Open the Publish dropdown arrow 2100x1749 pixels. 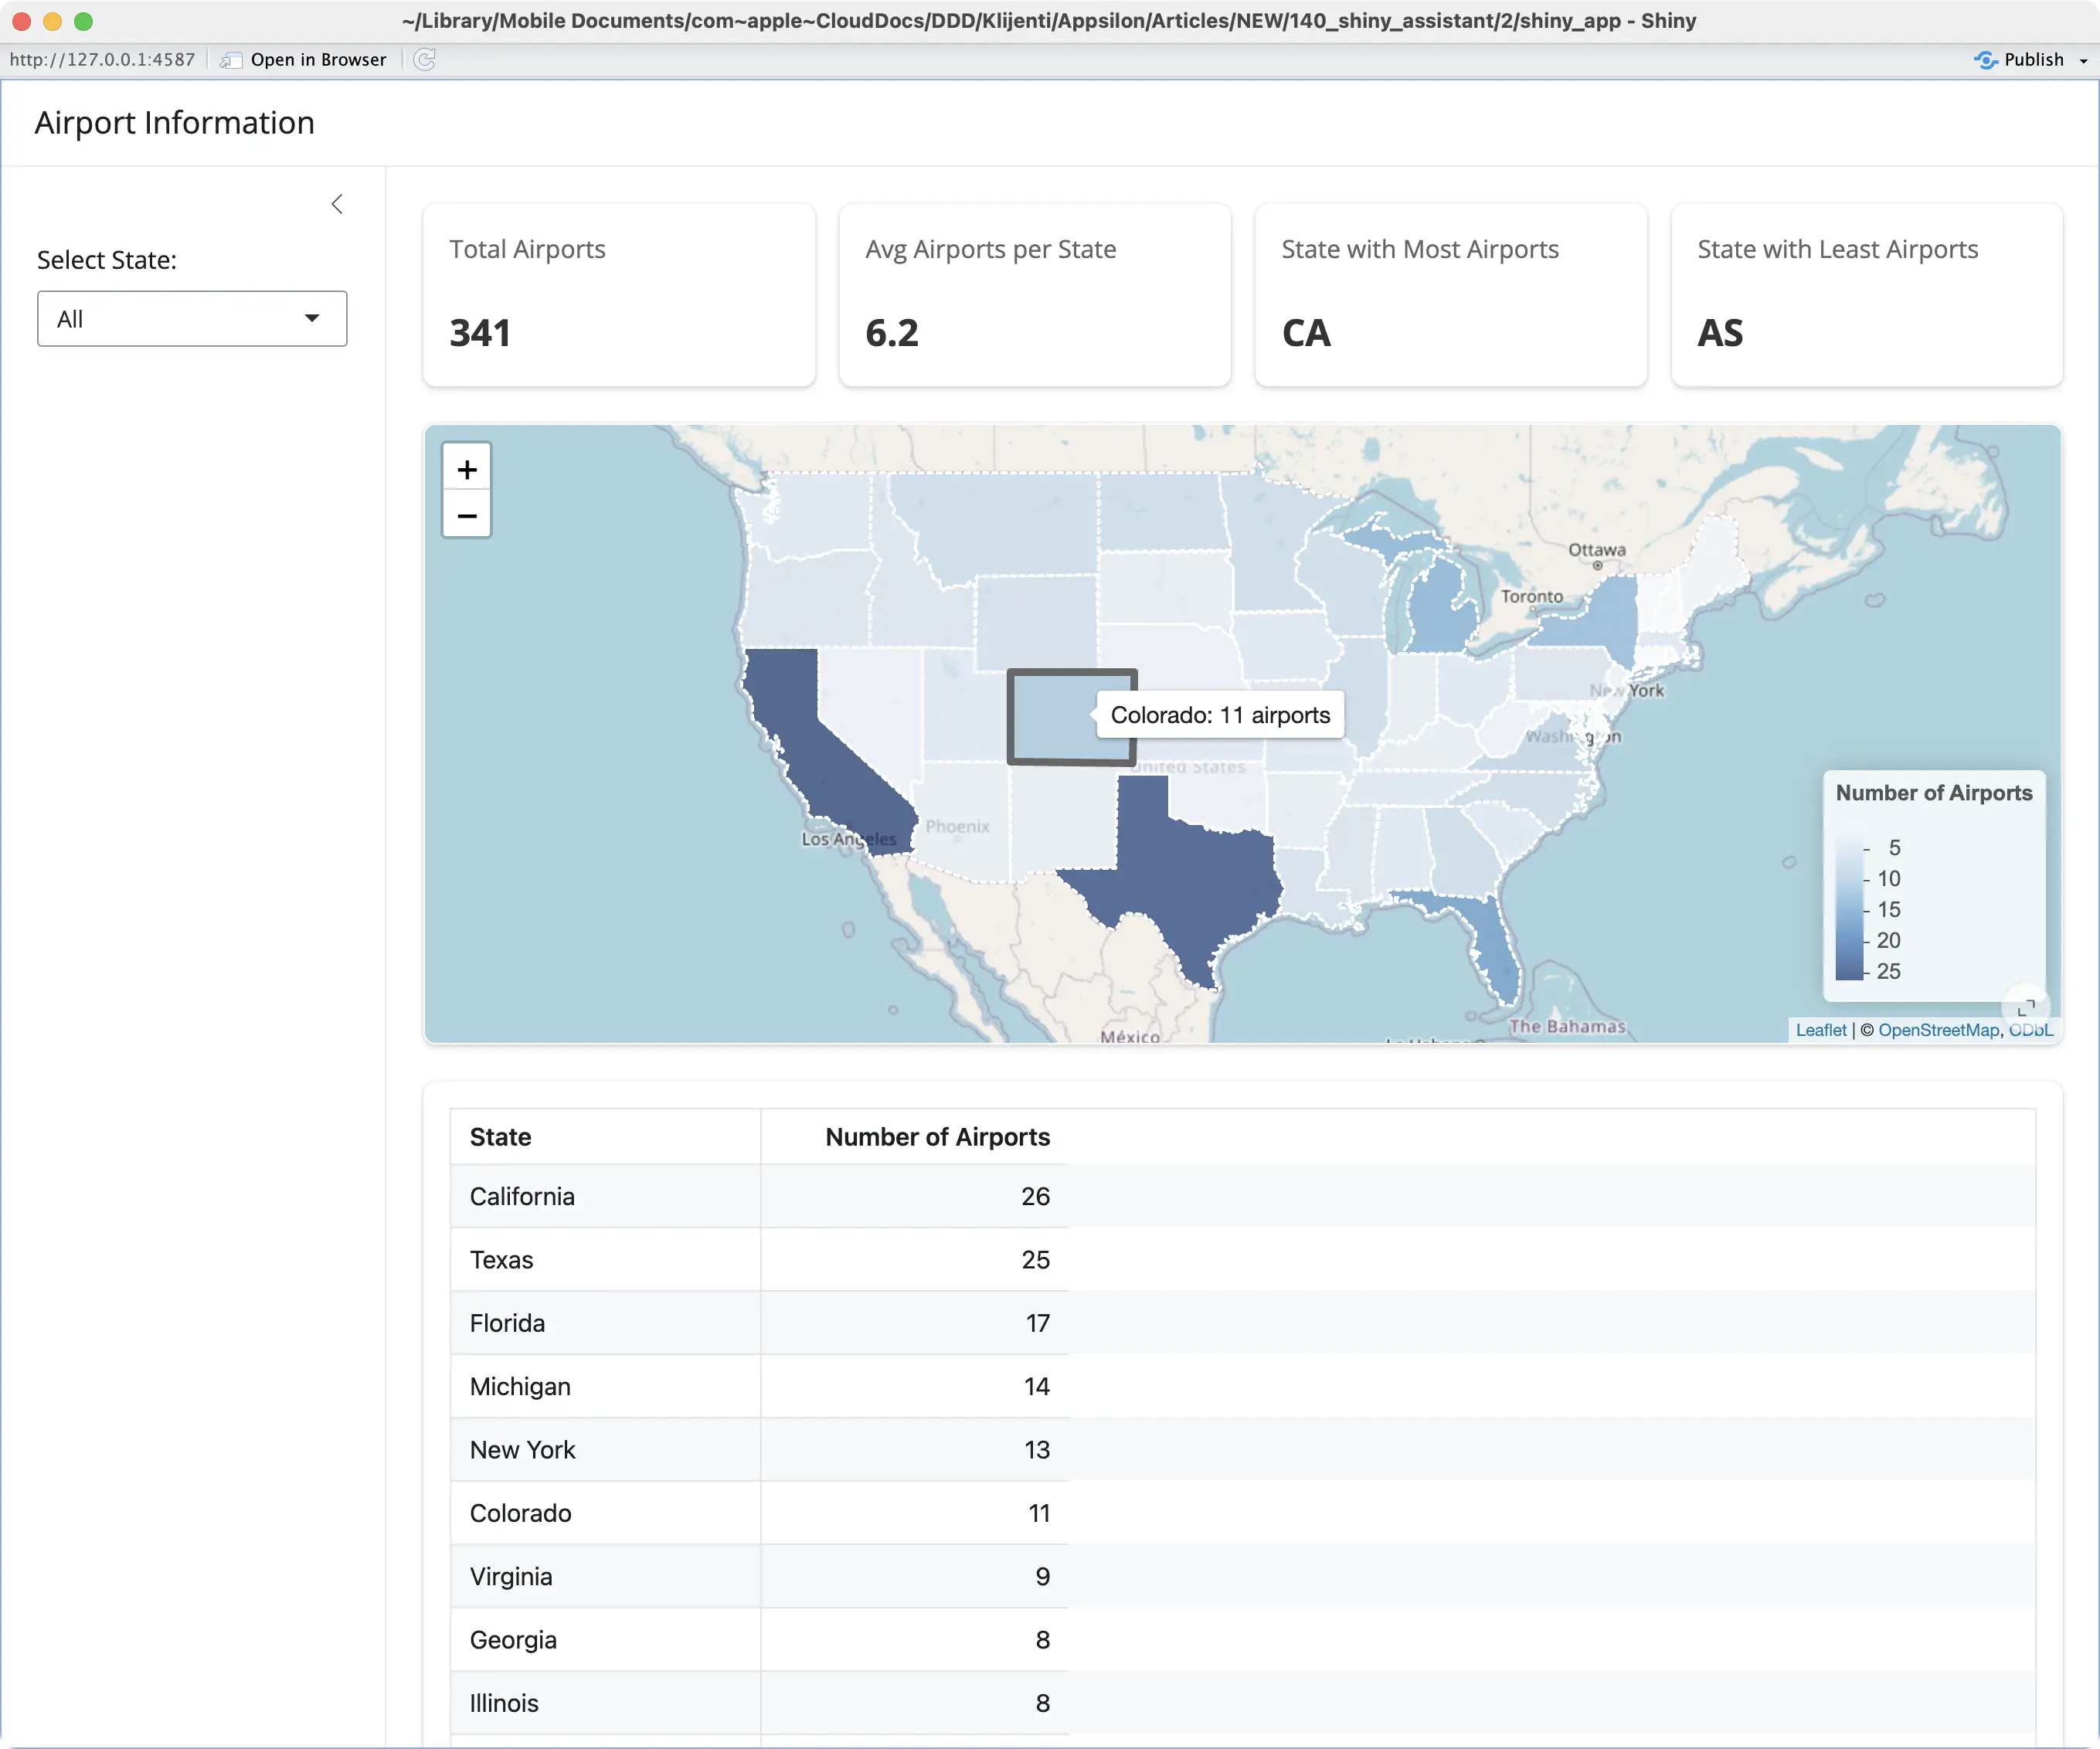tap(2083, 61)
